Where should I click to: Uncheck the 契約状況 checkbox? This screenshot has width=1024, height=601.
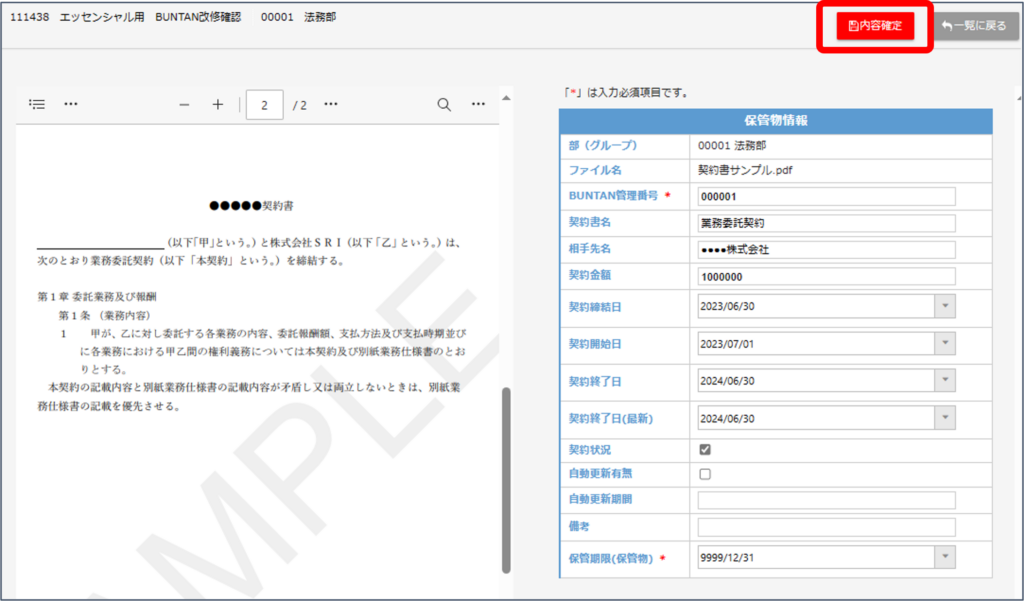(705, 450)
